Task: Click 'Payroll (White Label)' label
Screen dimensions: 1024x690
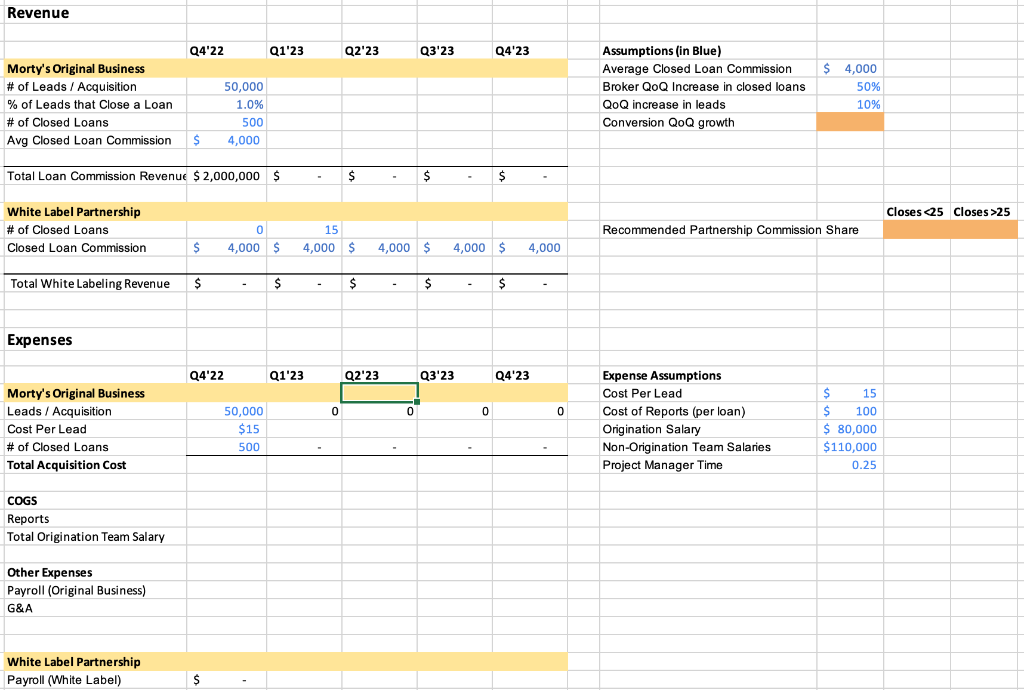Action: coord(64,680)
